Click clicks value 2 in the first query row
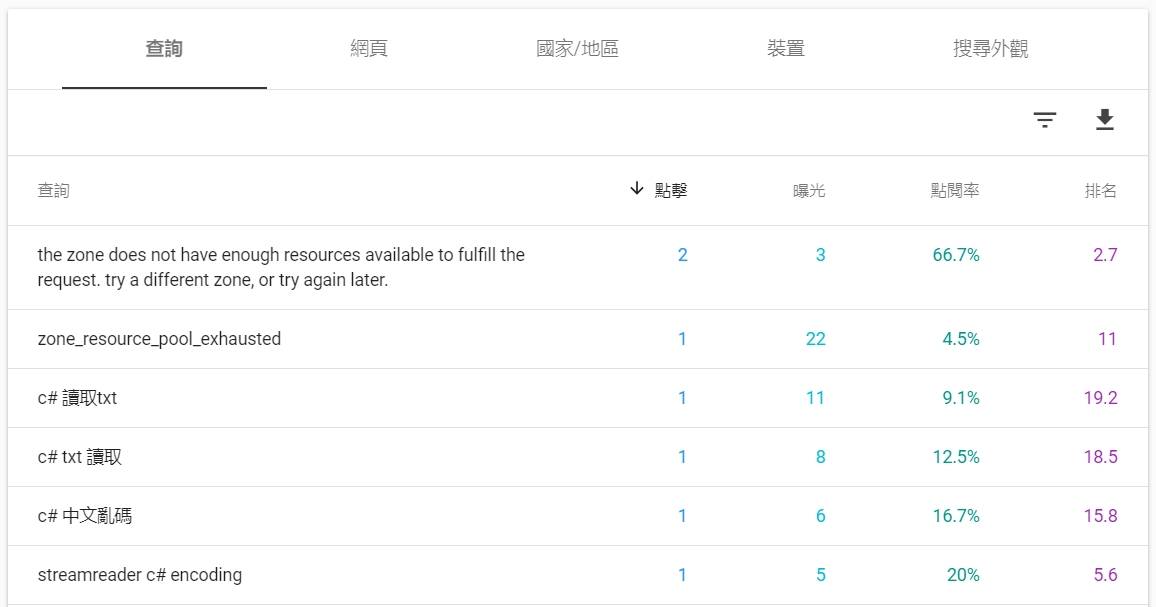 tap(683, 254)
